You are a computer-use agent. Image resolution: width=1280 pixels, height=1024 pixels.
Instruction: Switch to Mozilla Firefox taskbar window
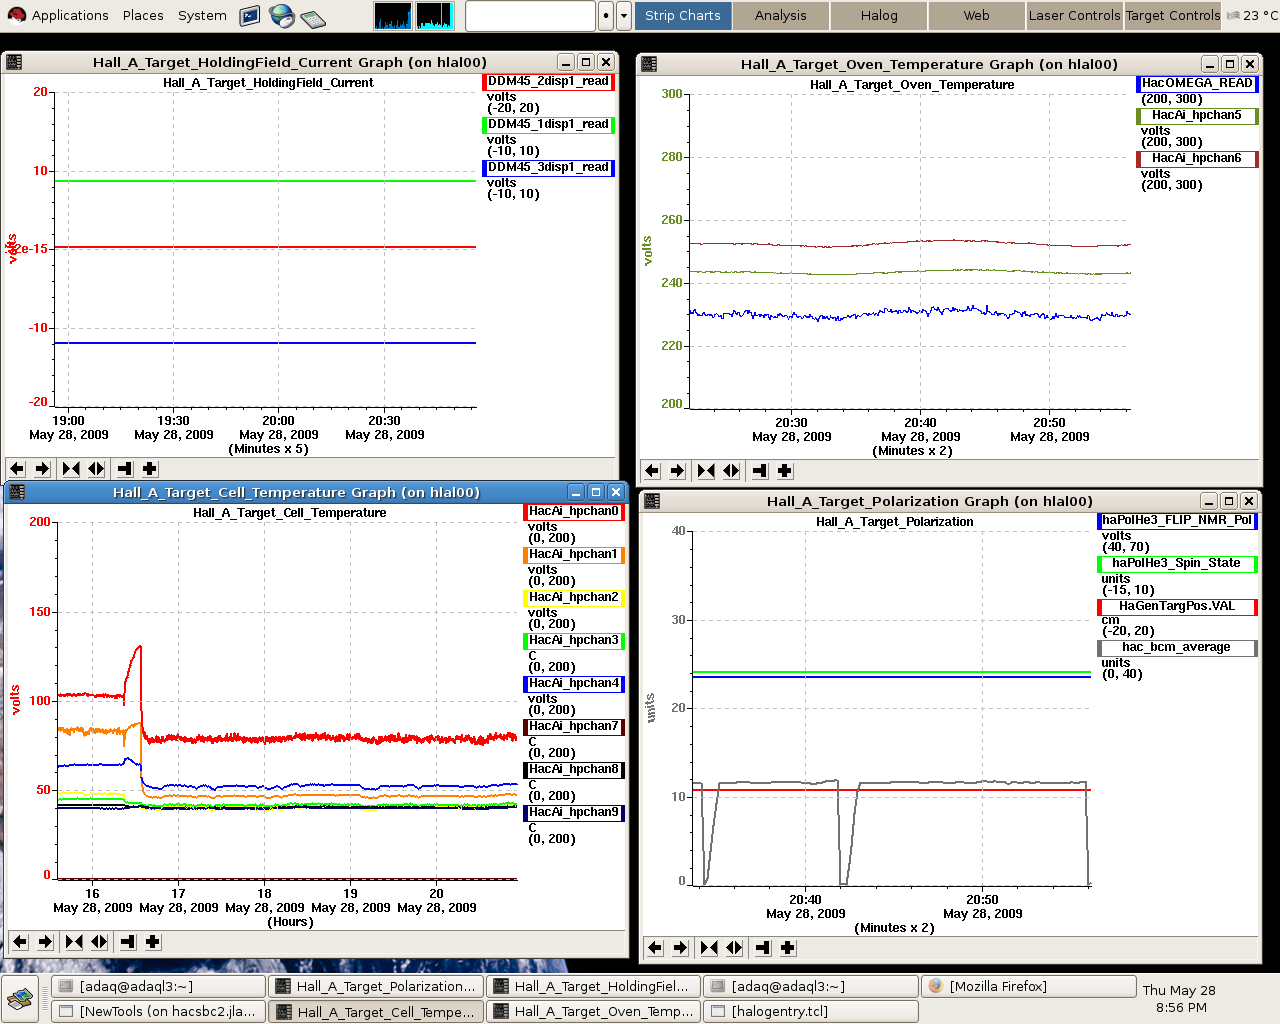tap(1029, 986)
